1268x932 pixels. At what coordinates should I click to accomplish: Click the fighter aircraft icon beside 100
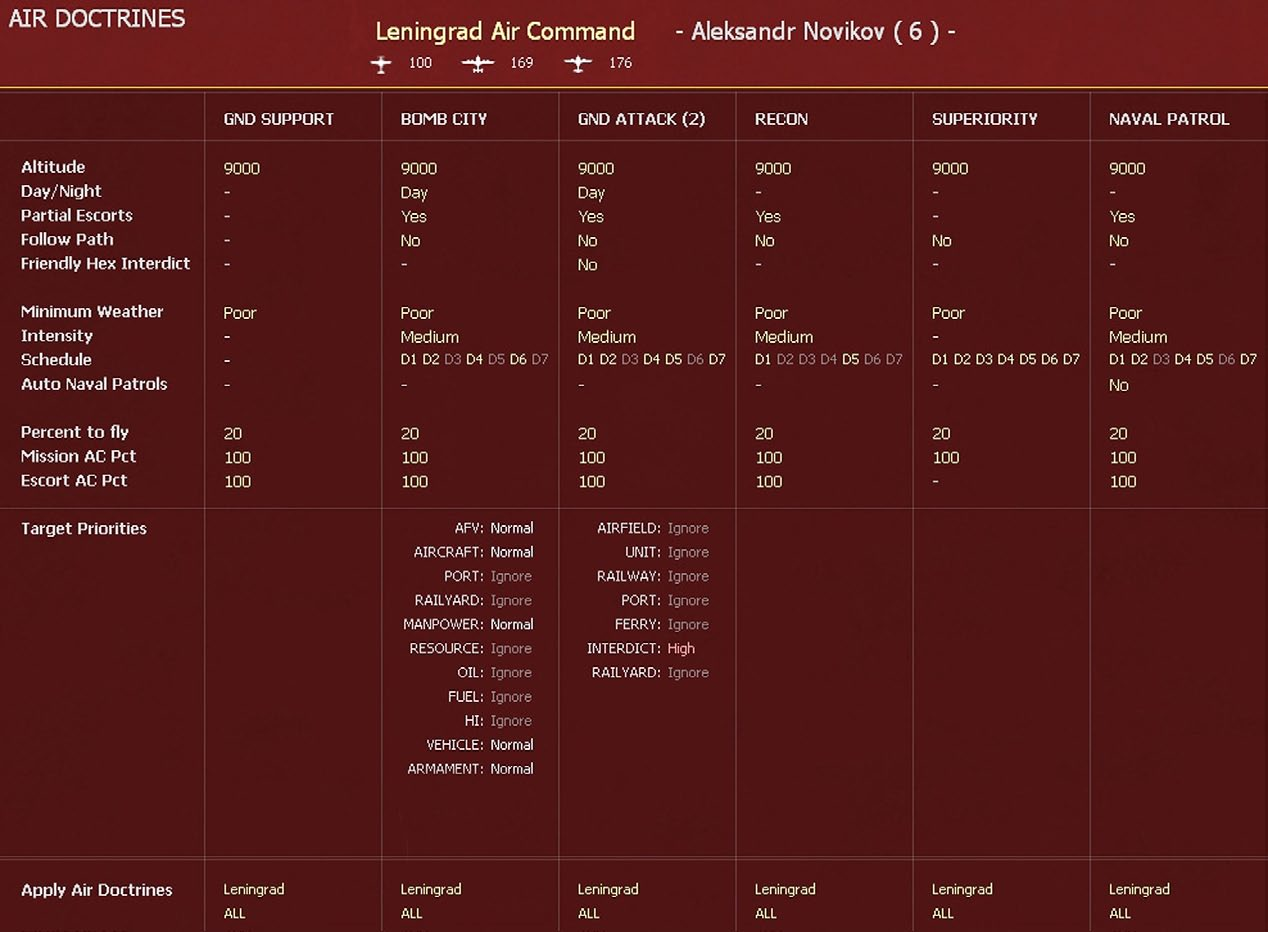coord(381,64)
